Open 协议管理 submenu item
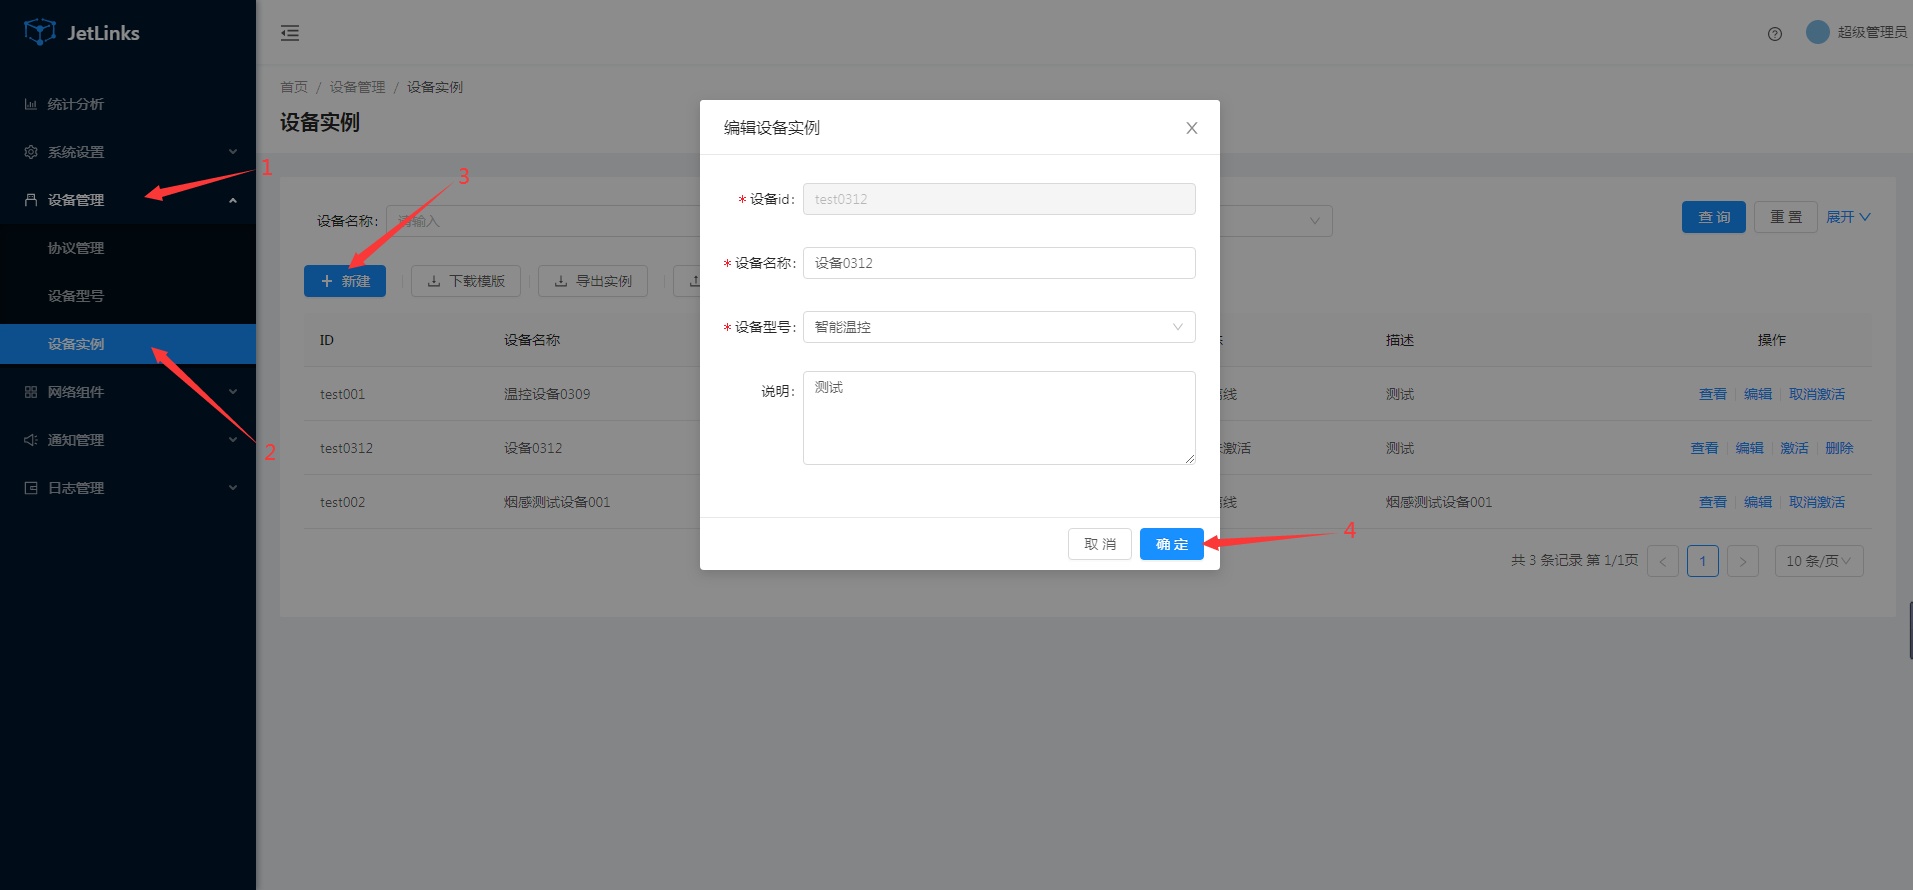 (x=76, y=248)
